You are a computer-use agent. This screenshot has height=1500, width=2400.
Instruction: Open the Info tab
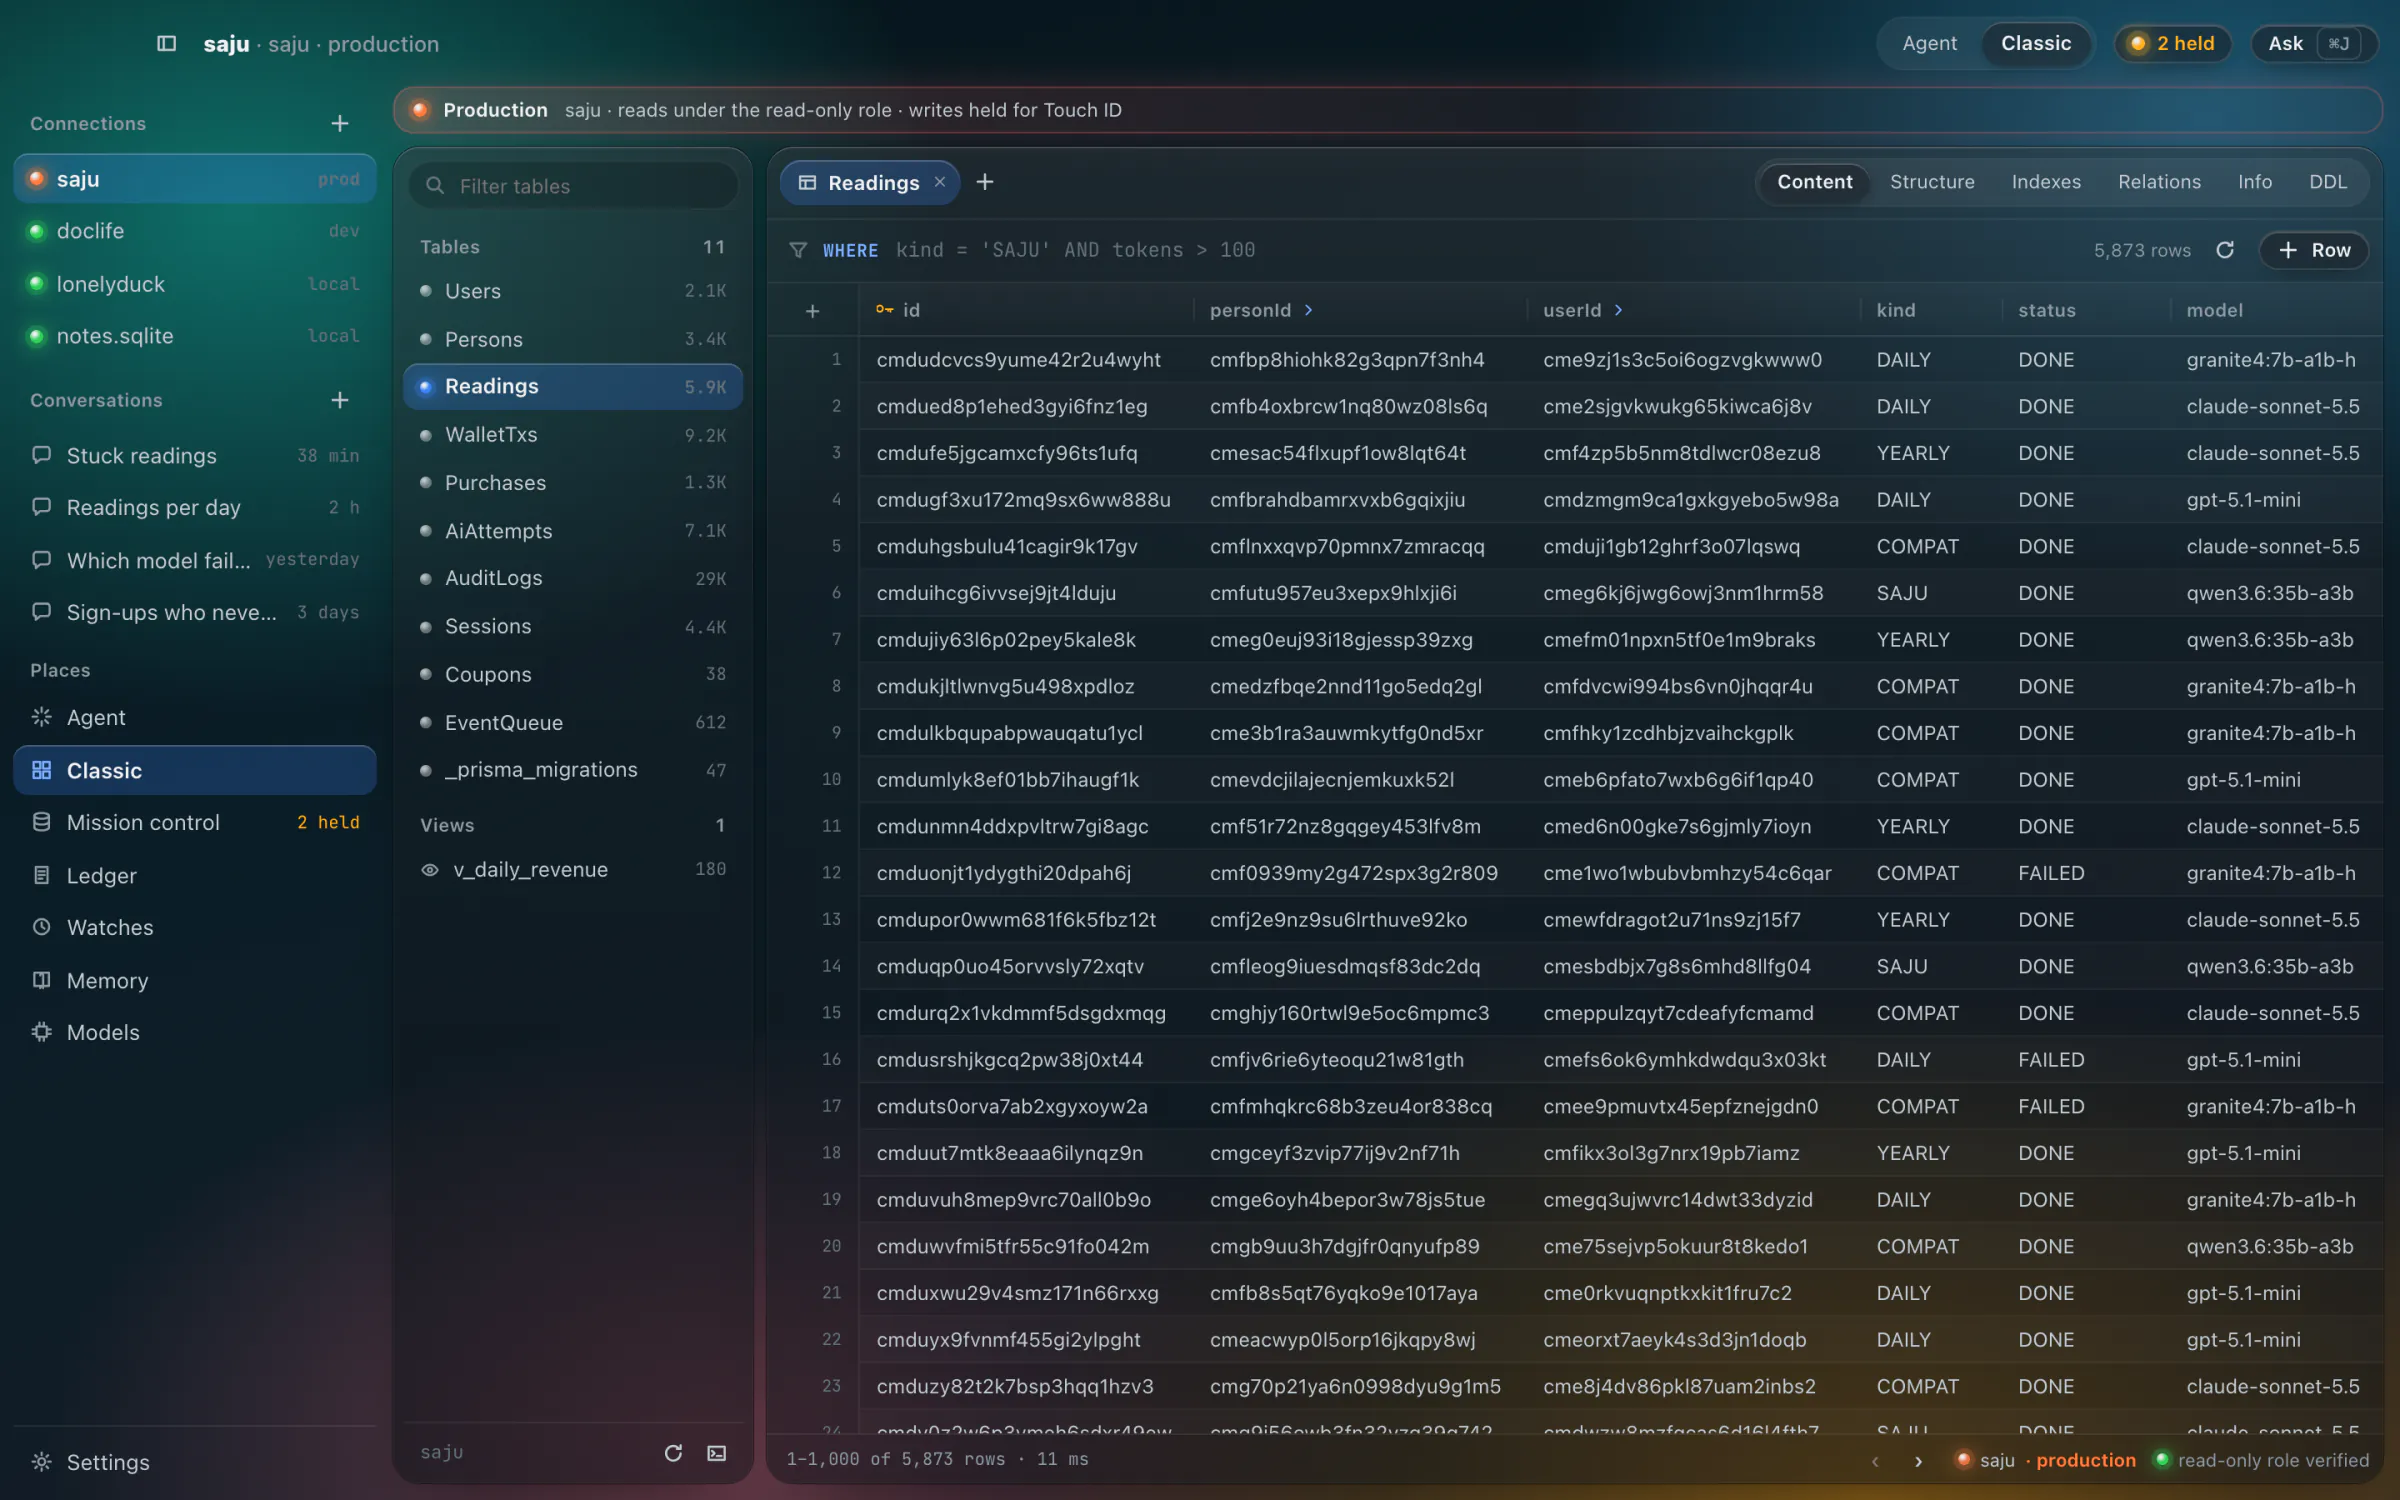pyautogui.click(x=2255, y=182)
